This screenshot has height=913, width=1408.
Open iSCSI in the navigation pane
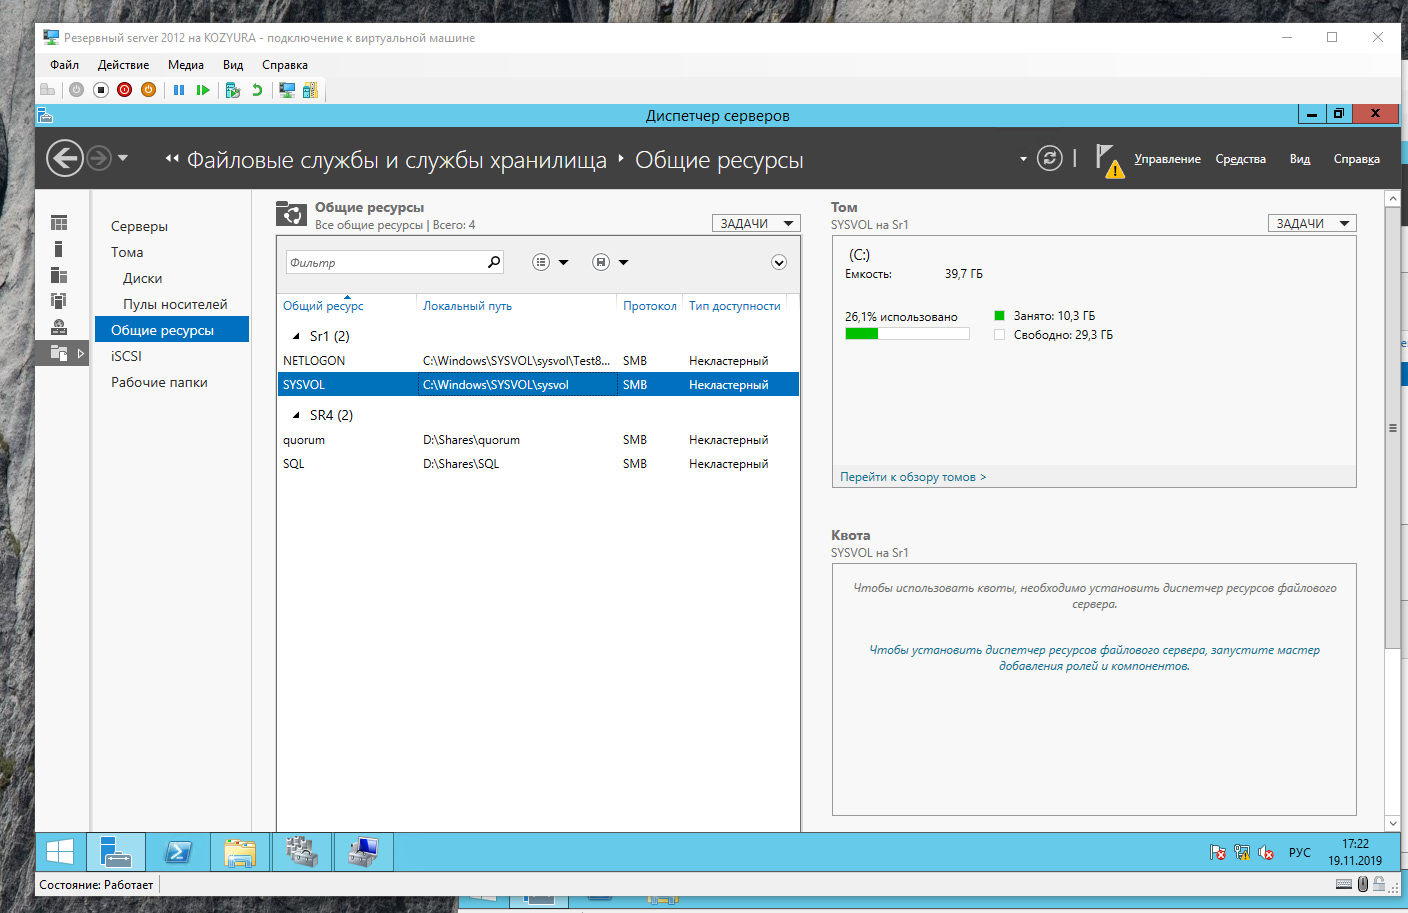126,356
